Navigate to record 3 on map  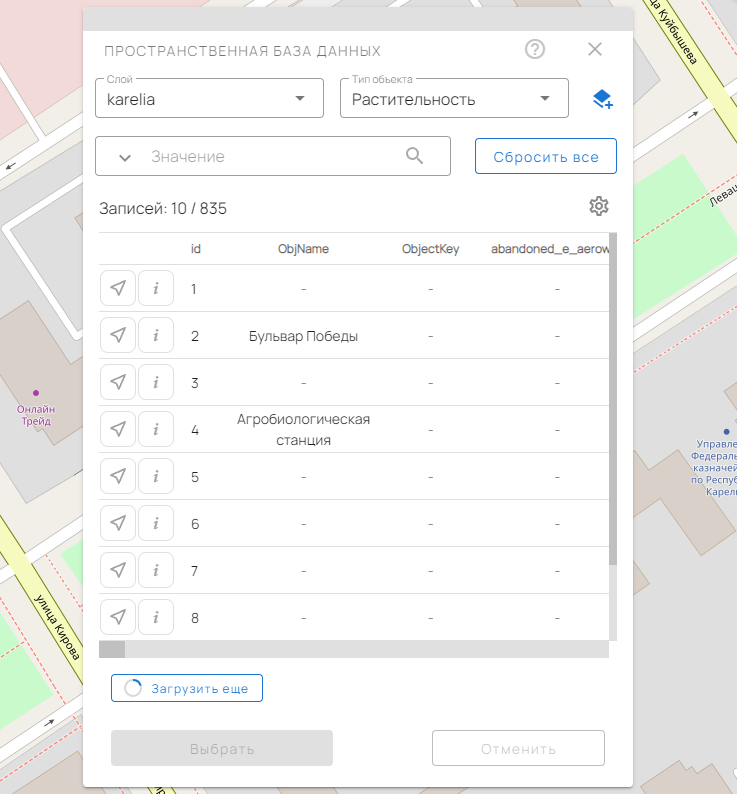[118, 383]
